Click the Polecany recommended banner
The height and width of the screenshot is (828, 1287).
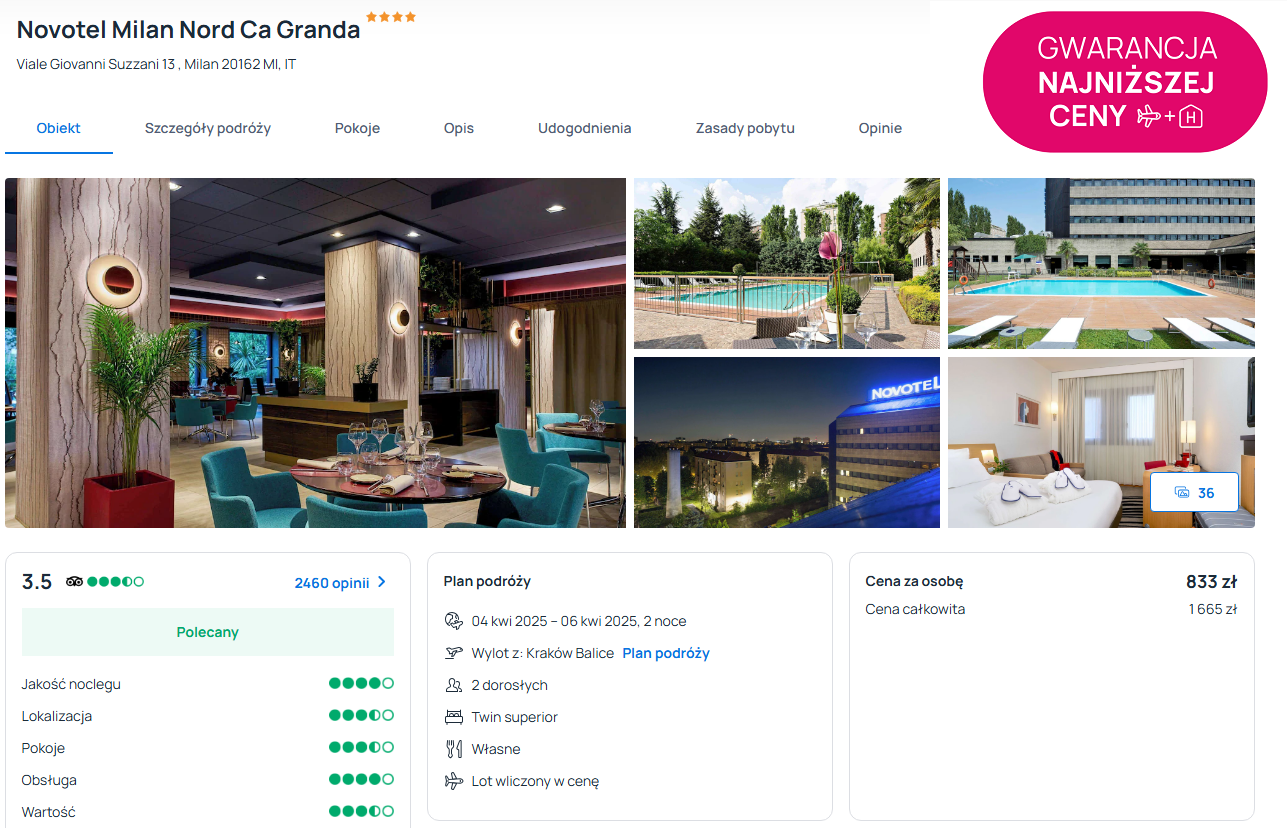click(208, 632)
